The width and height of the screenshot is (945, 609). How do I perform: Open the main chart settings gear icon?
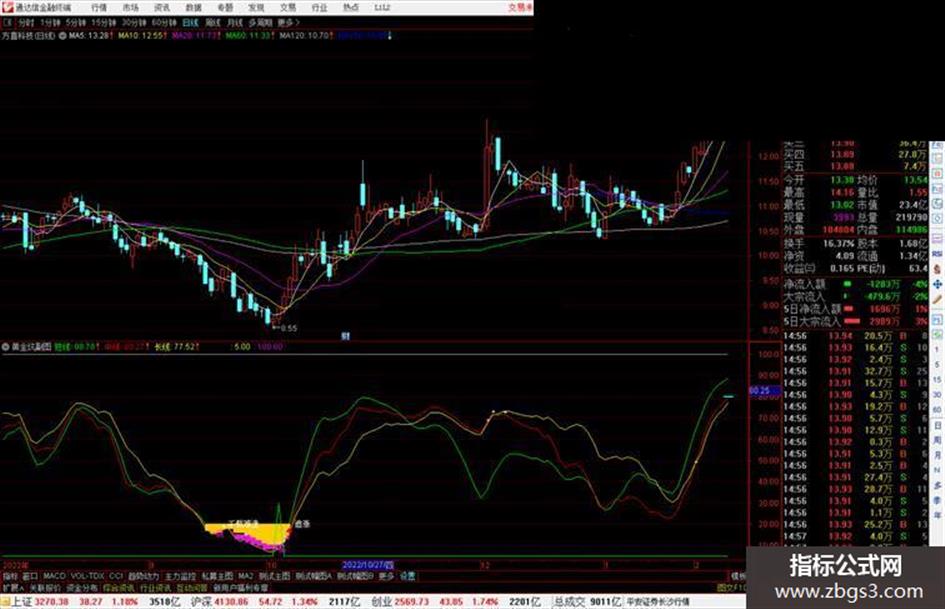click(63, 36)
